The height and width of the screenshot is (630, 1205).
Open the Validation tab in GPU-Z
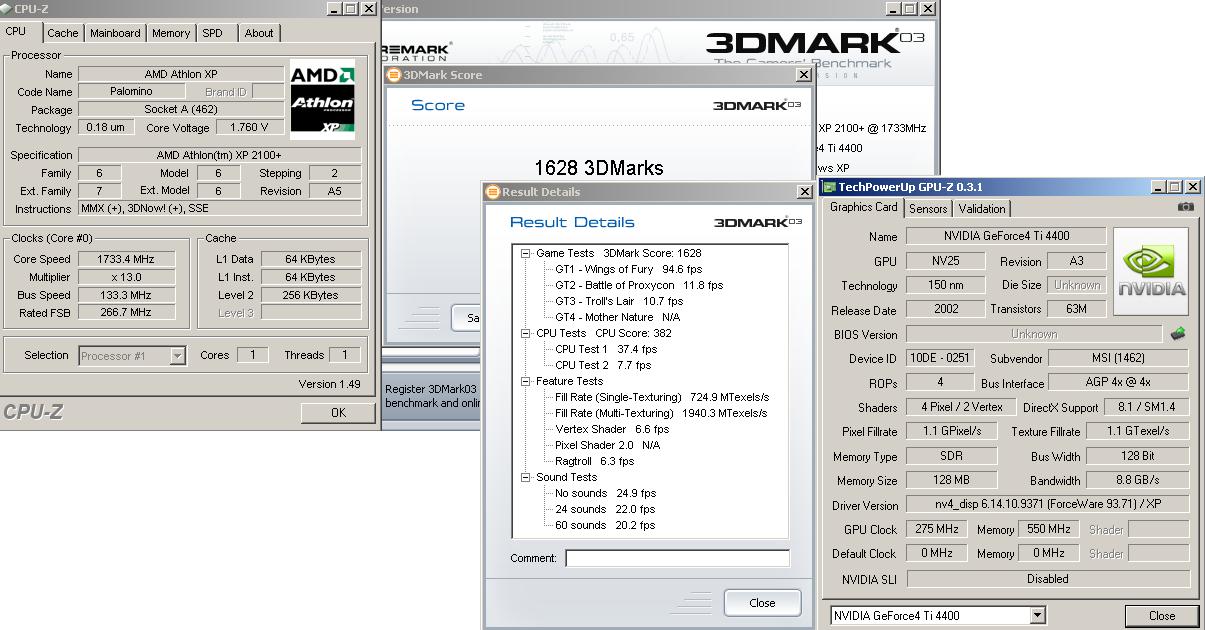click(982, 209)
